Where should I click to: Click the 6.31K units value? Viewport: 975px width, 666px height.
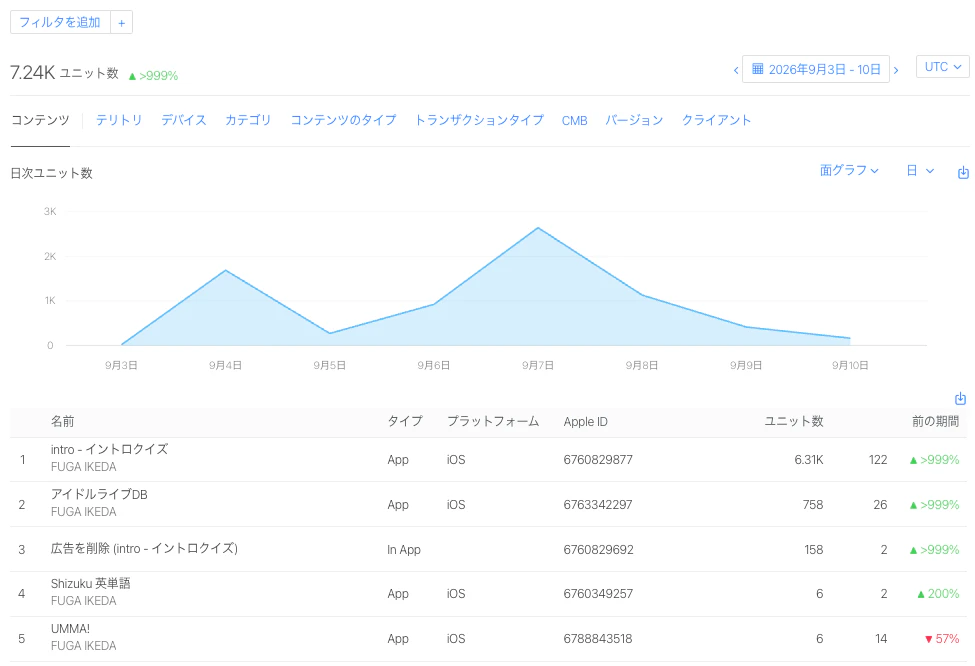coord(808,460)
